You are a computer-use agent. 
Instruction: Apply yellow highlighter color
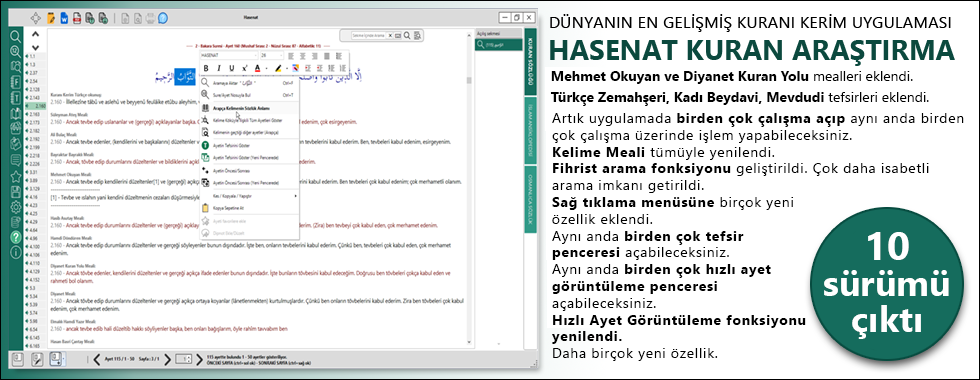click(x=278, y=68)
